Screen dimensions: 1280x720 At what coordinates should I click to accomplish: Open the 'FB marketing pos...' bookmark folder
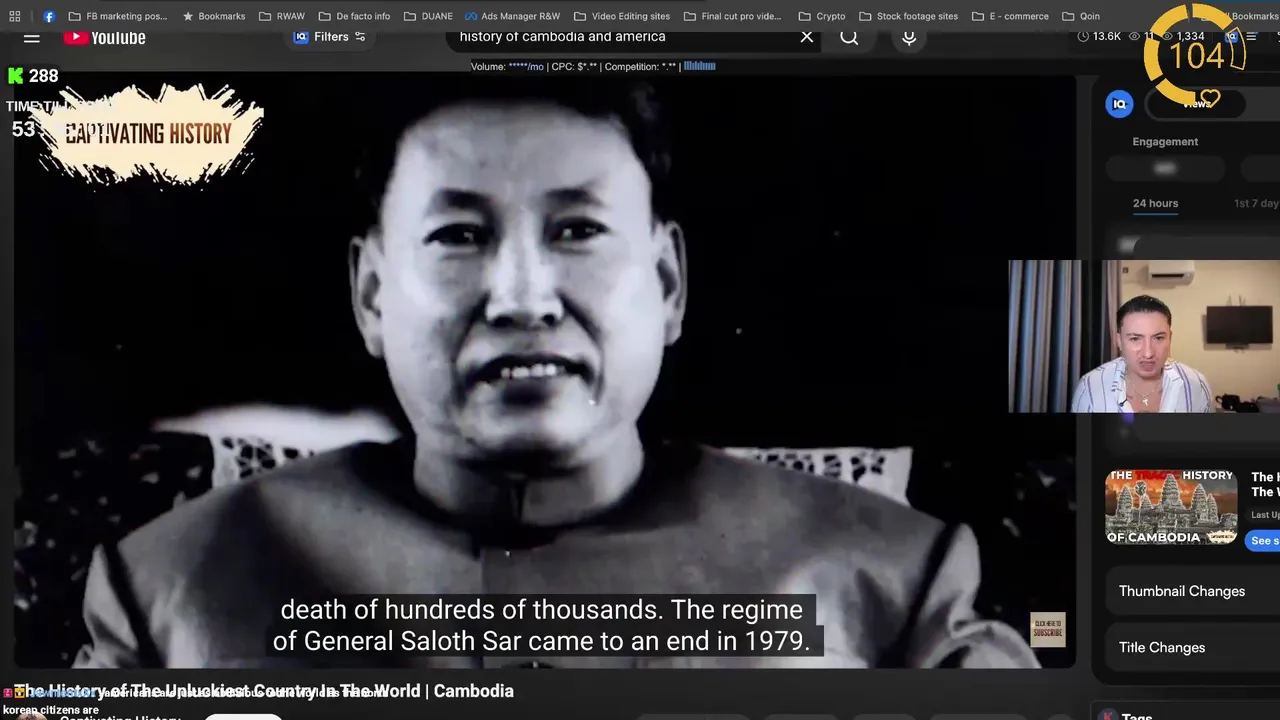click(118, 16)
